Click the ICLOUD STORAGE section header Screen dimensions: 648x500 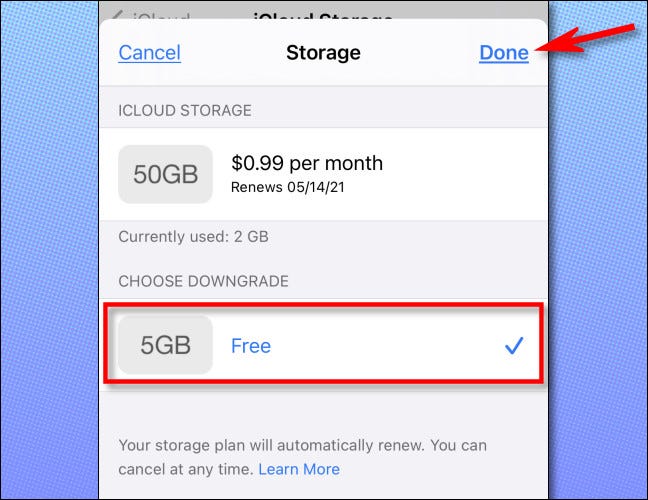(x=185, y=111)
